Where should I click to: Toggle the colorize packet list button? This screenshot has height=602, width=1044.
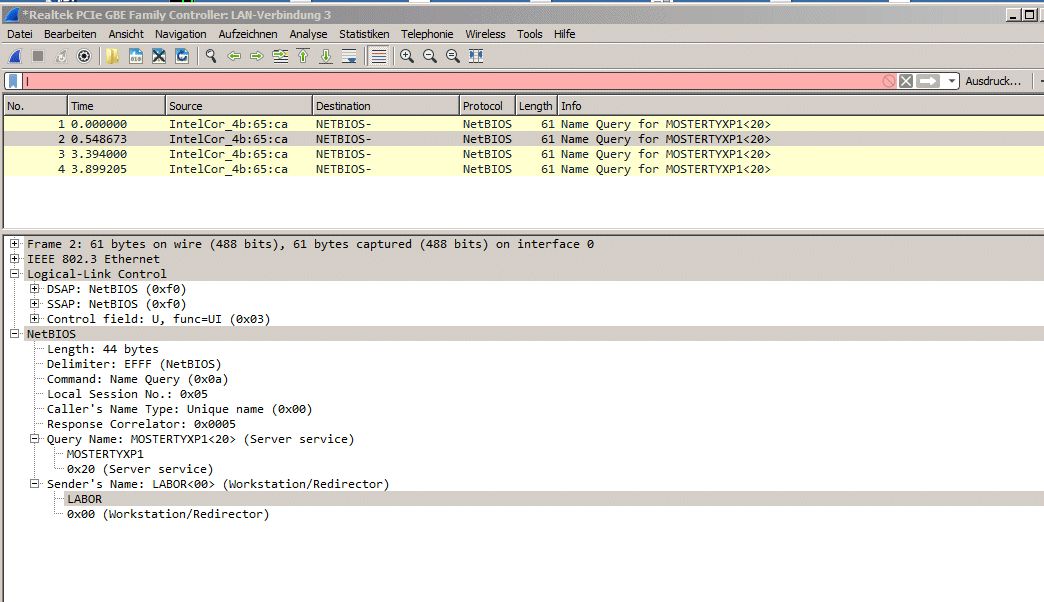click(x=379, y=56)
